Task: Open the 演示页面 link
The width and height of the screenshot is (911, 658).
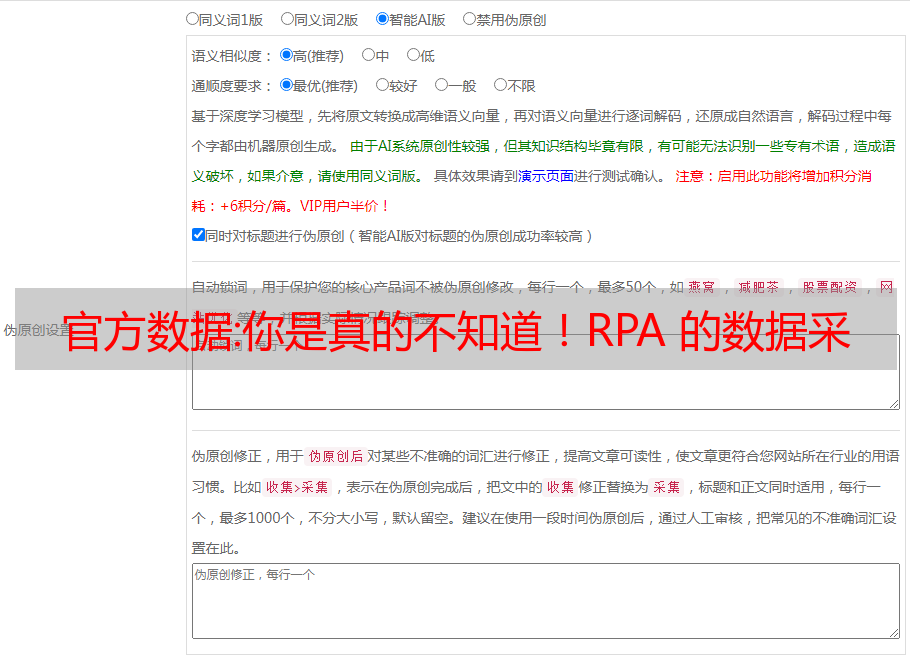Action: [x=545, y=176]
